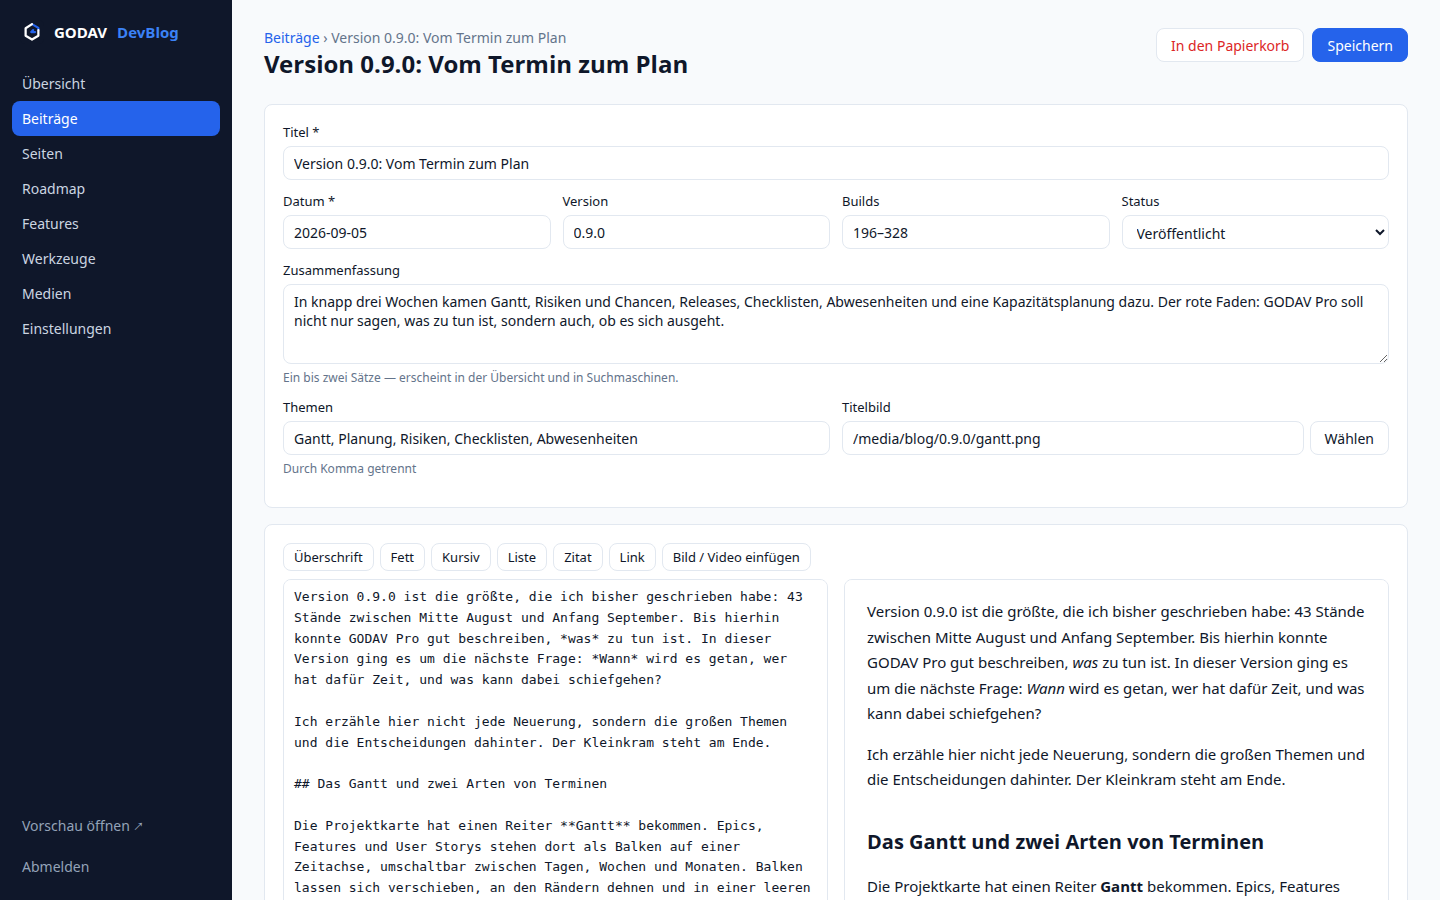Screen dimensions: 1440x900
Task: Insert heading with Überschrift button
Action: coord(328,557)
